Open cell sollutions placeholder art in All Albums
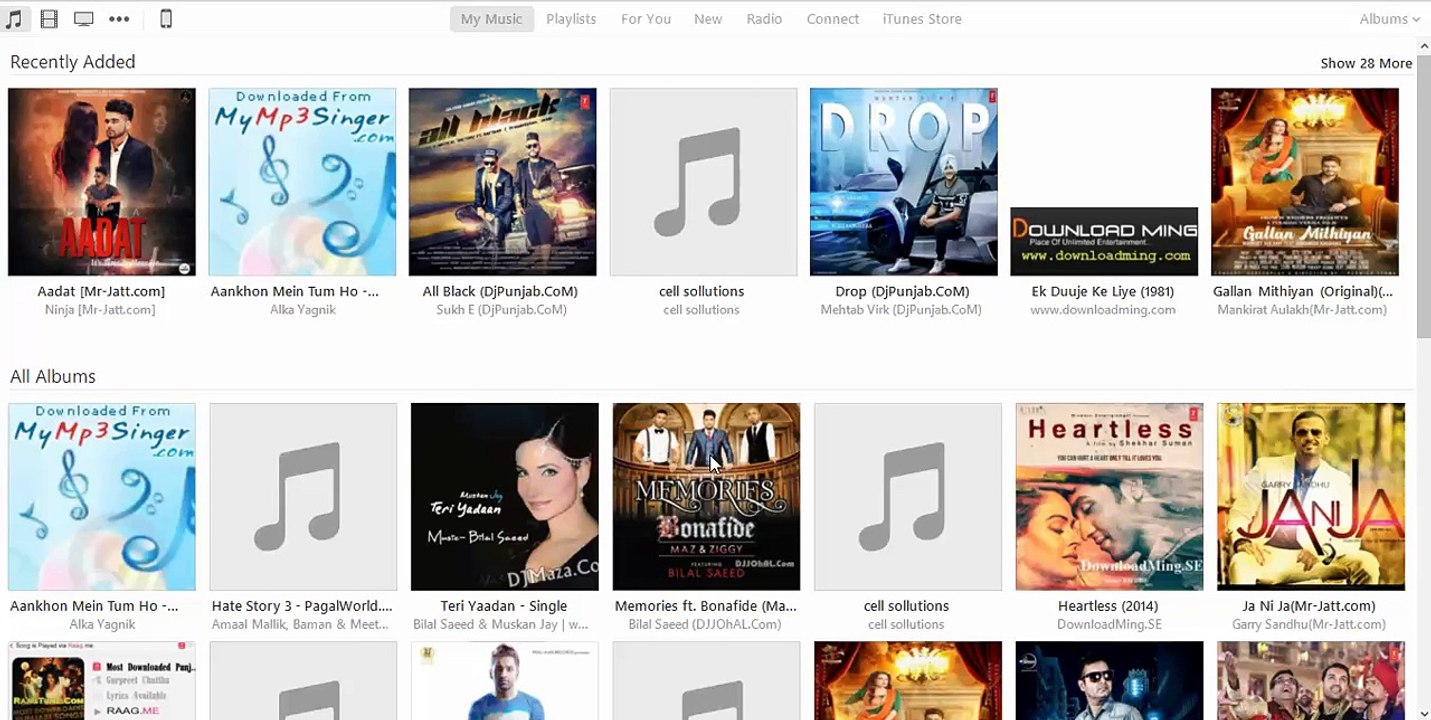The width and height of the screenshot is (1431, 720). click(x=908, y=497)
